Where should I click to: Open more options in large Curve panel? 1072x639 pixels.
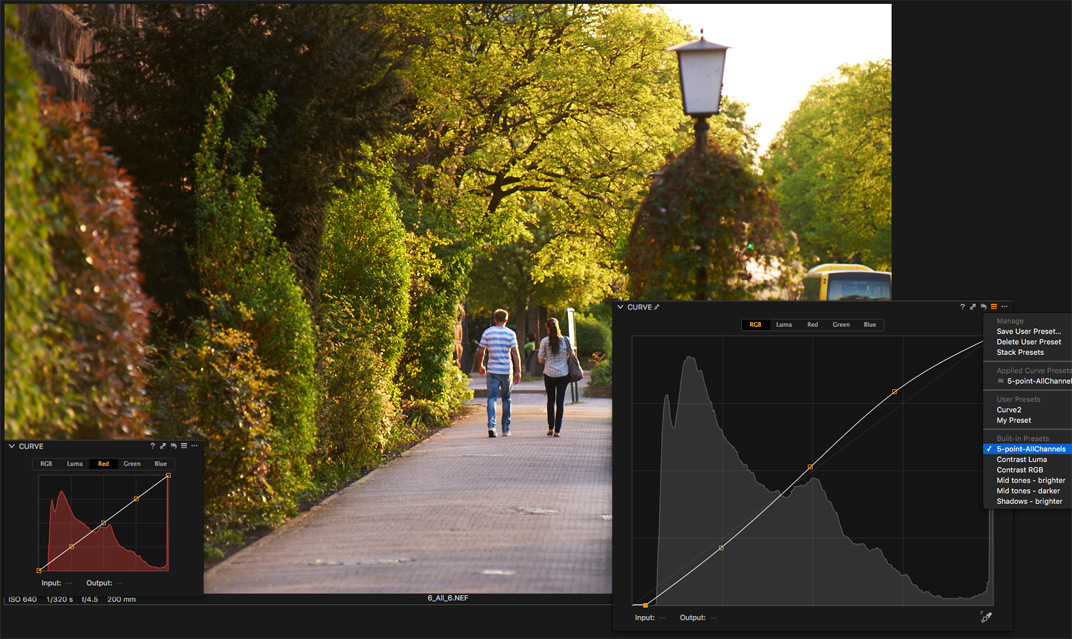[1004, 307]
